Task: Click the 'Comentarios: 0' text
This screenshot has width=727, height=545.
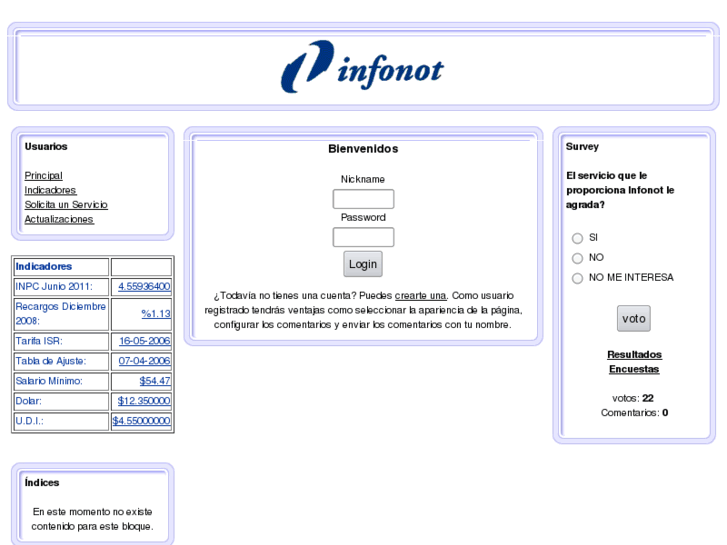Action: click(634, 413)
